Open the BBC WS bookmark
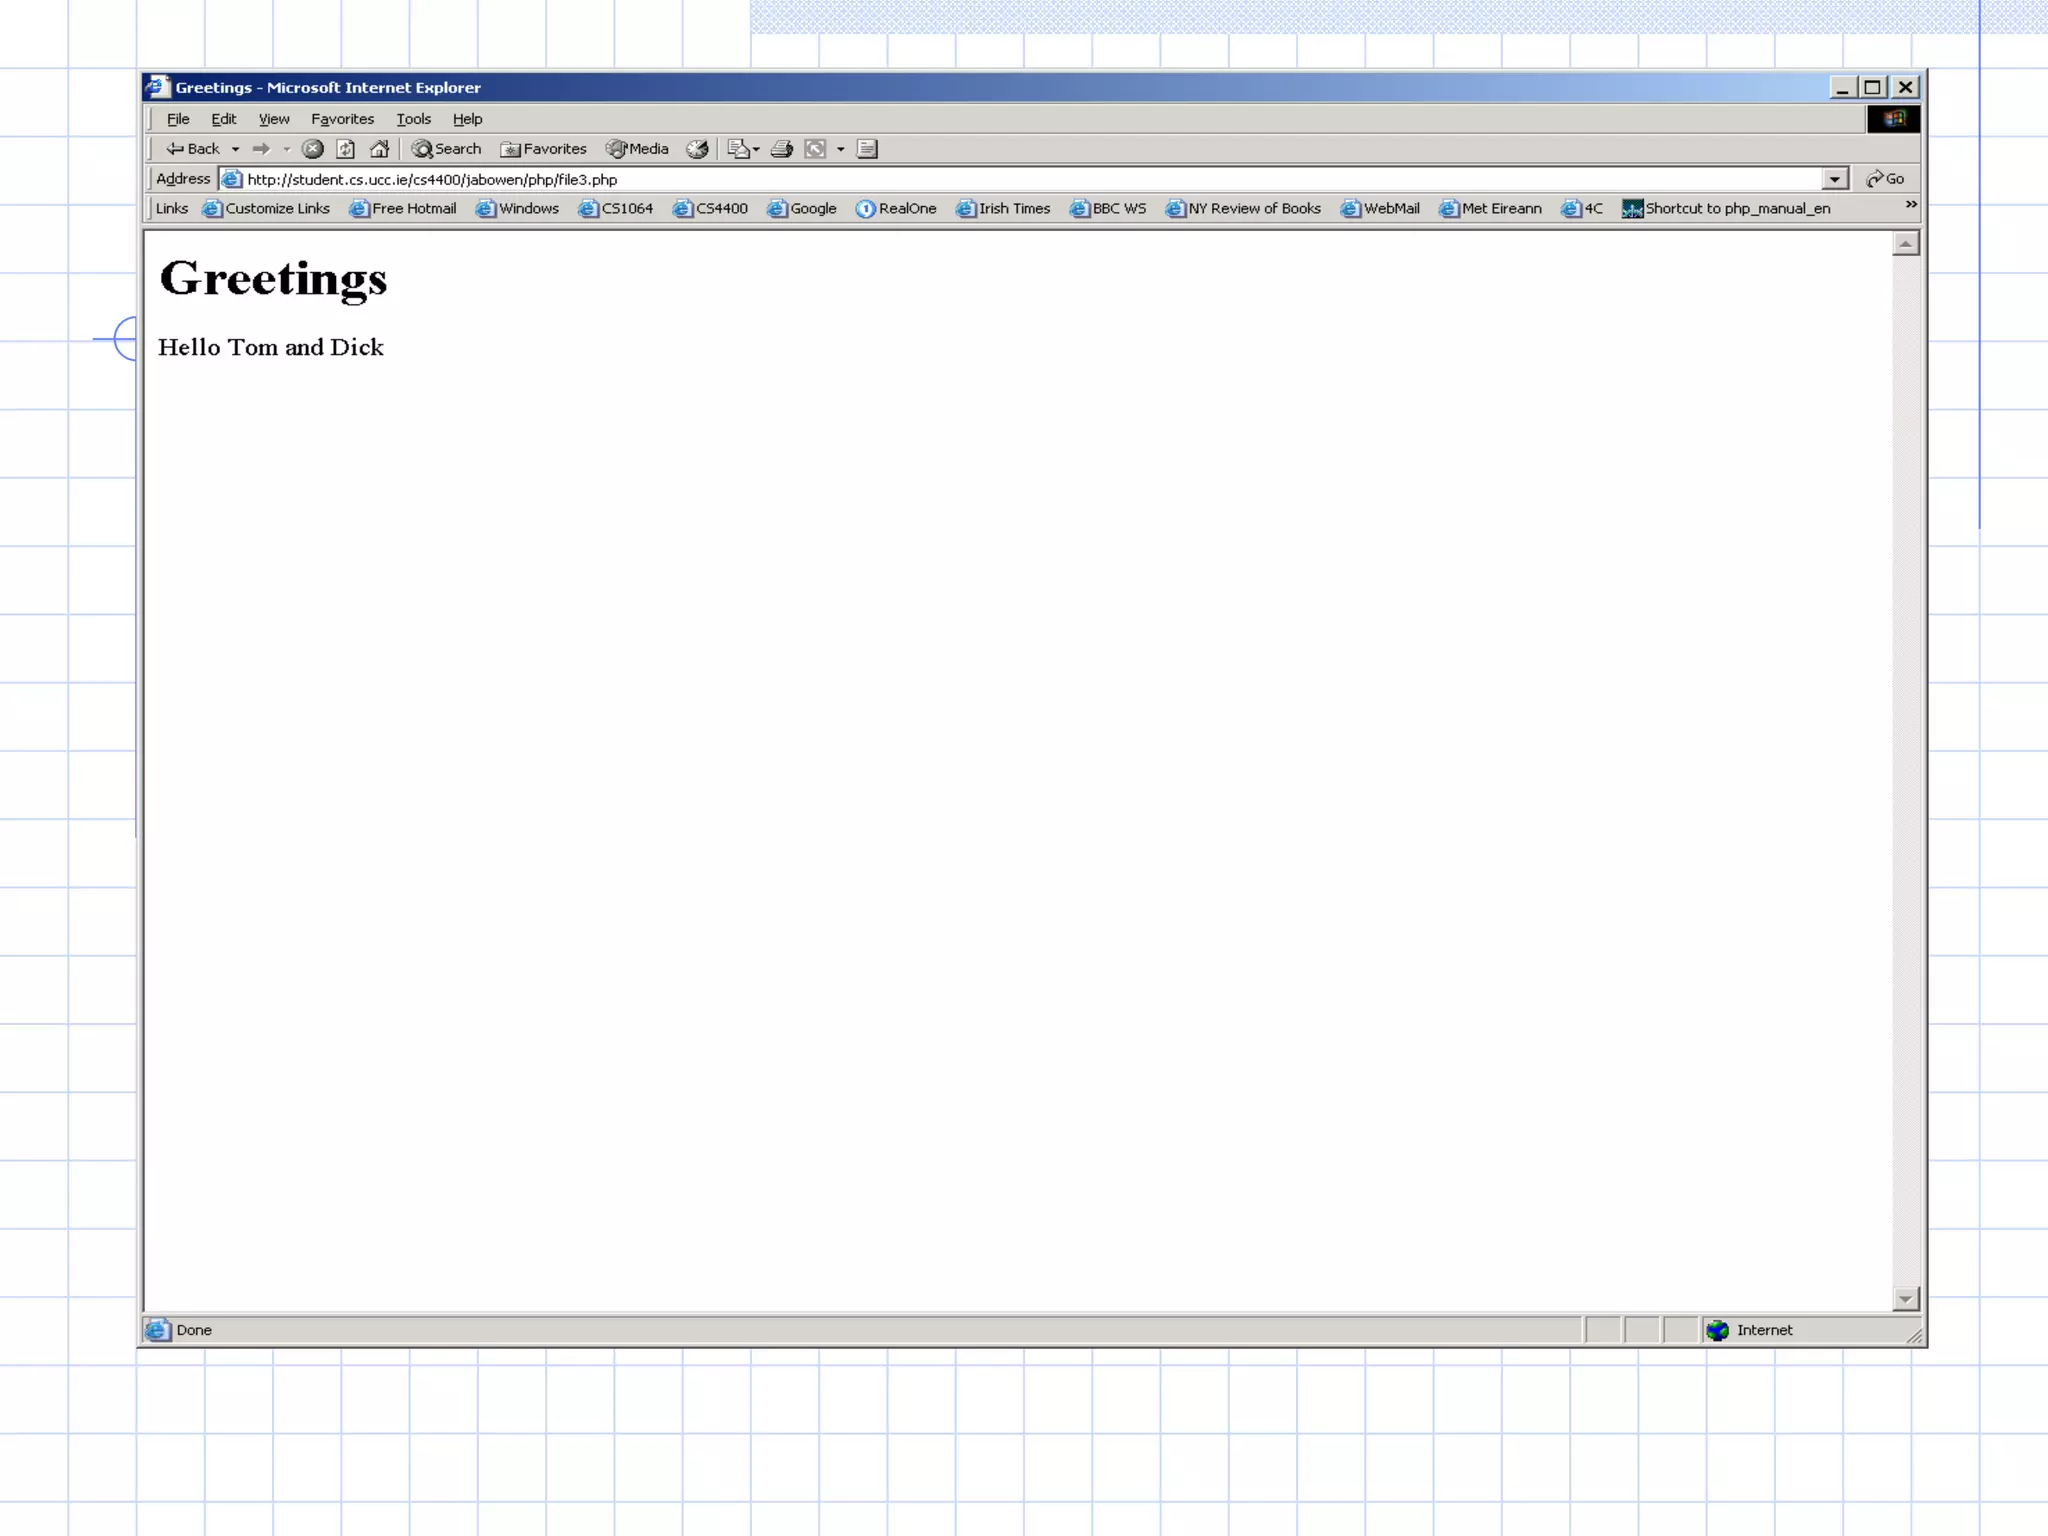2048x1536 pixels. point(1108,209)
